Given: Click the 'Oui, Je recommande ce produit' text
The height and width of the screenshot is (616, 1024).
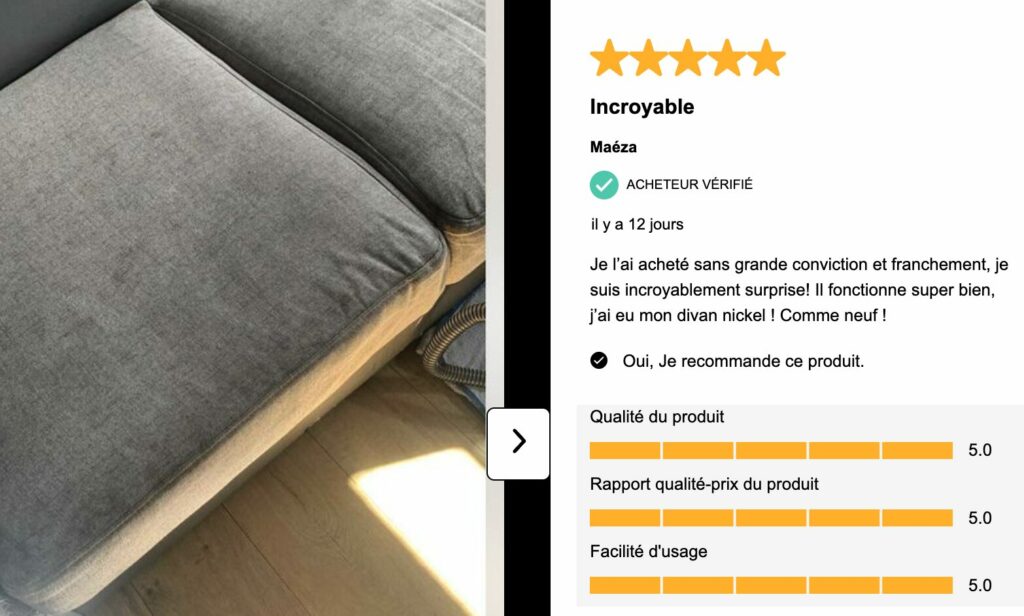Looking at the screenshot, I should (x=743, y=361).
